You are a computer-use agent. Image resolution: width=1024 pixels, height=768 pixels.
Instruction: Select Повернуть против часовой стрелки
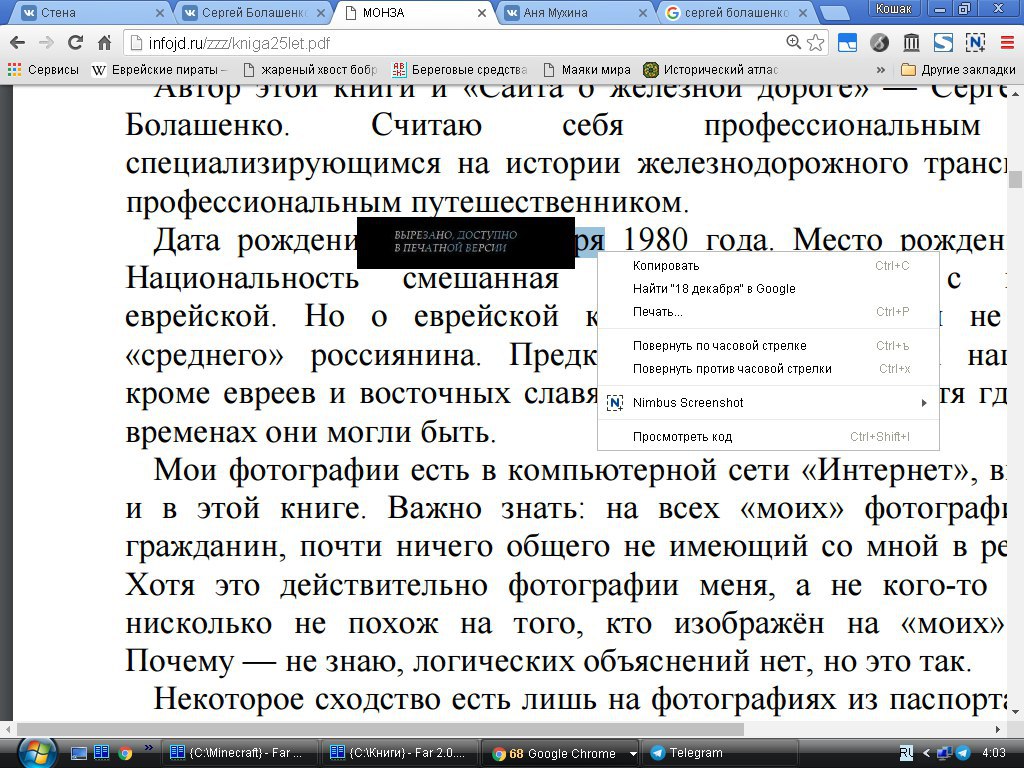[x=768, y=368]
